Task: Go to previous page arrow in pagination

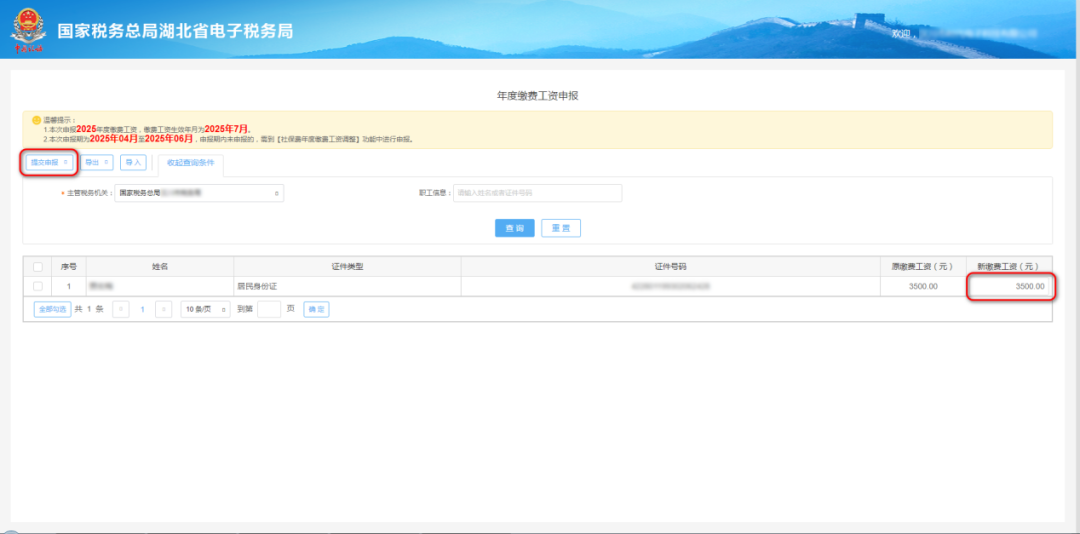Action: (x=121, y=310)
